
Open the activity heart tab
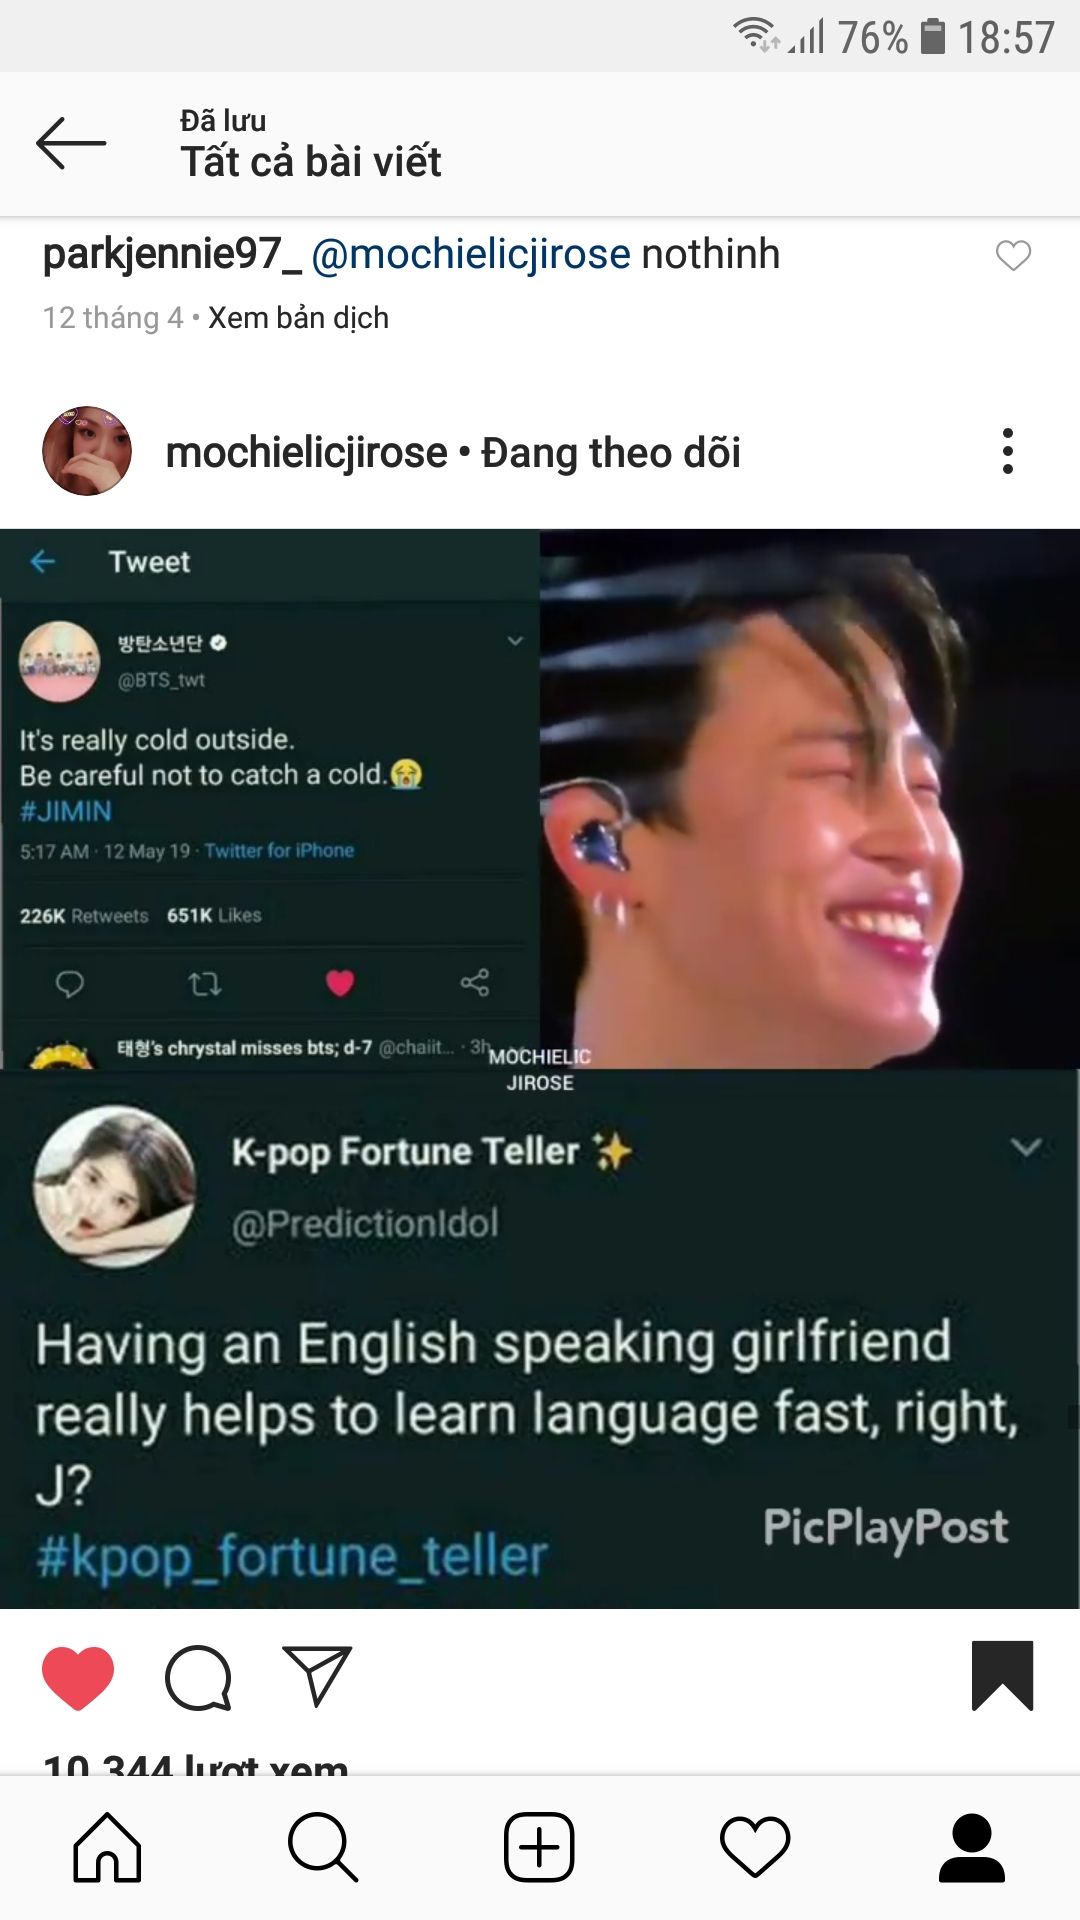point(755,1847)
